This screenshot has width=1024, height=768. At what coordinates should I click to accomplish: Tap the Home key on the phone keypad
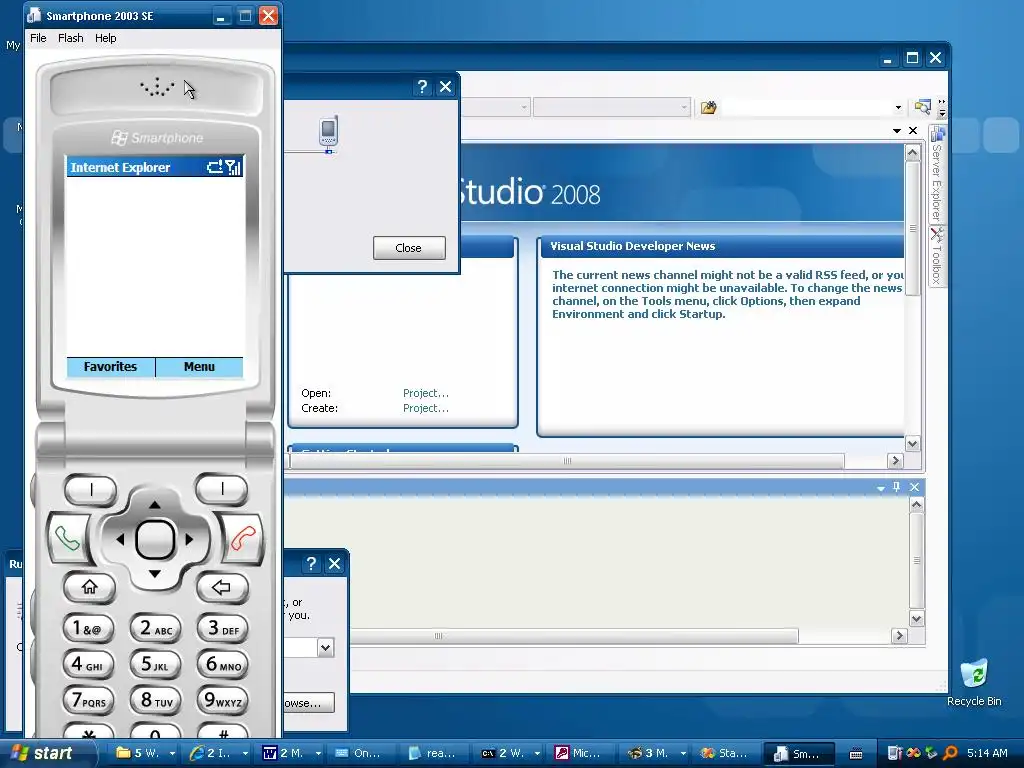tap(89, 587)
